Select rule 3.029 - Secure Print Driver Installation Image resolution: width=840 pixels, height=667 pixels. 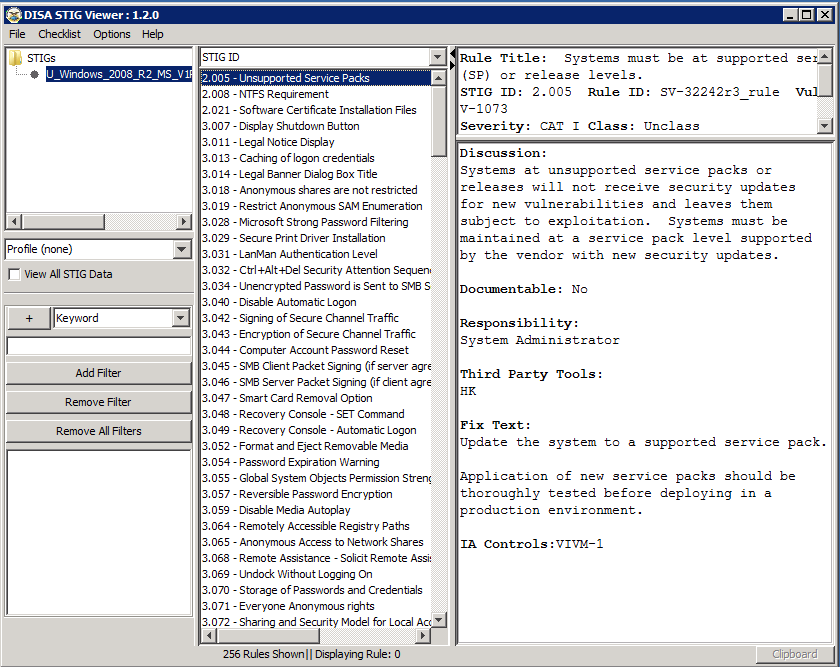[x=316, y=238]
